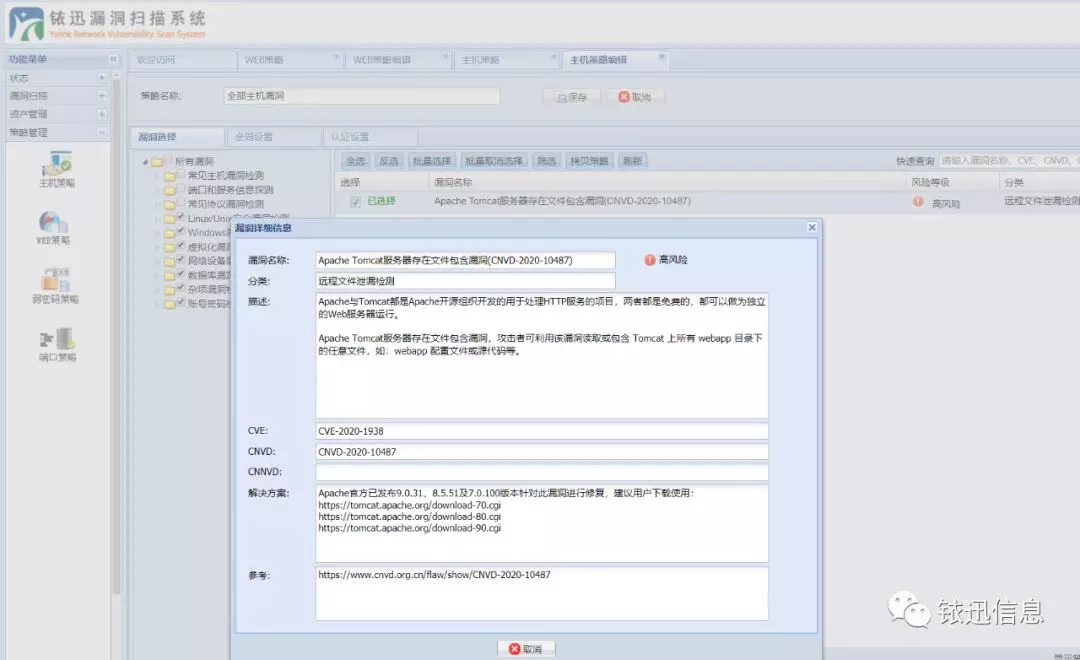Viewport: 1080px width, 660px height.
Task: Click the 拷贝策略 copy policy button
Action: tap(589, 161)
